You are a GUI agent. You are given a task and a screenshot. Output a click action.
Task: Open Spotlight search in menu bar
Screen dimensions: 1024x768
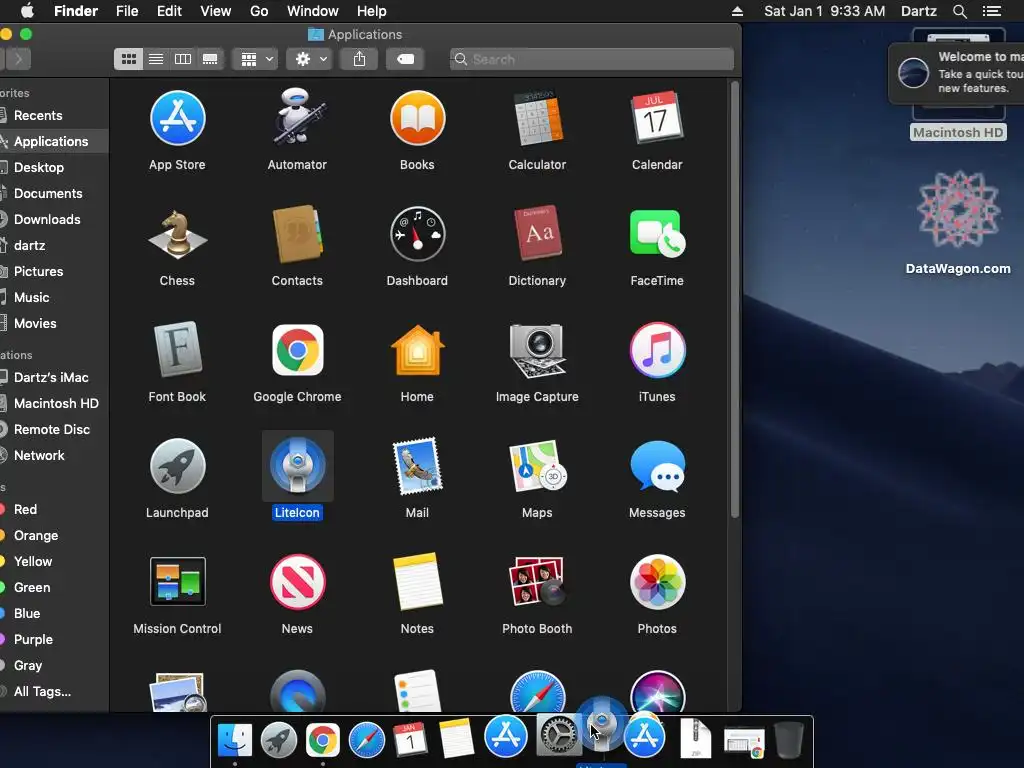[x=959, y=11]
